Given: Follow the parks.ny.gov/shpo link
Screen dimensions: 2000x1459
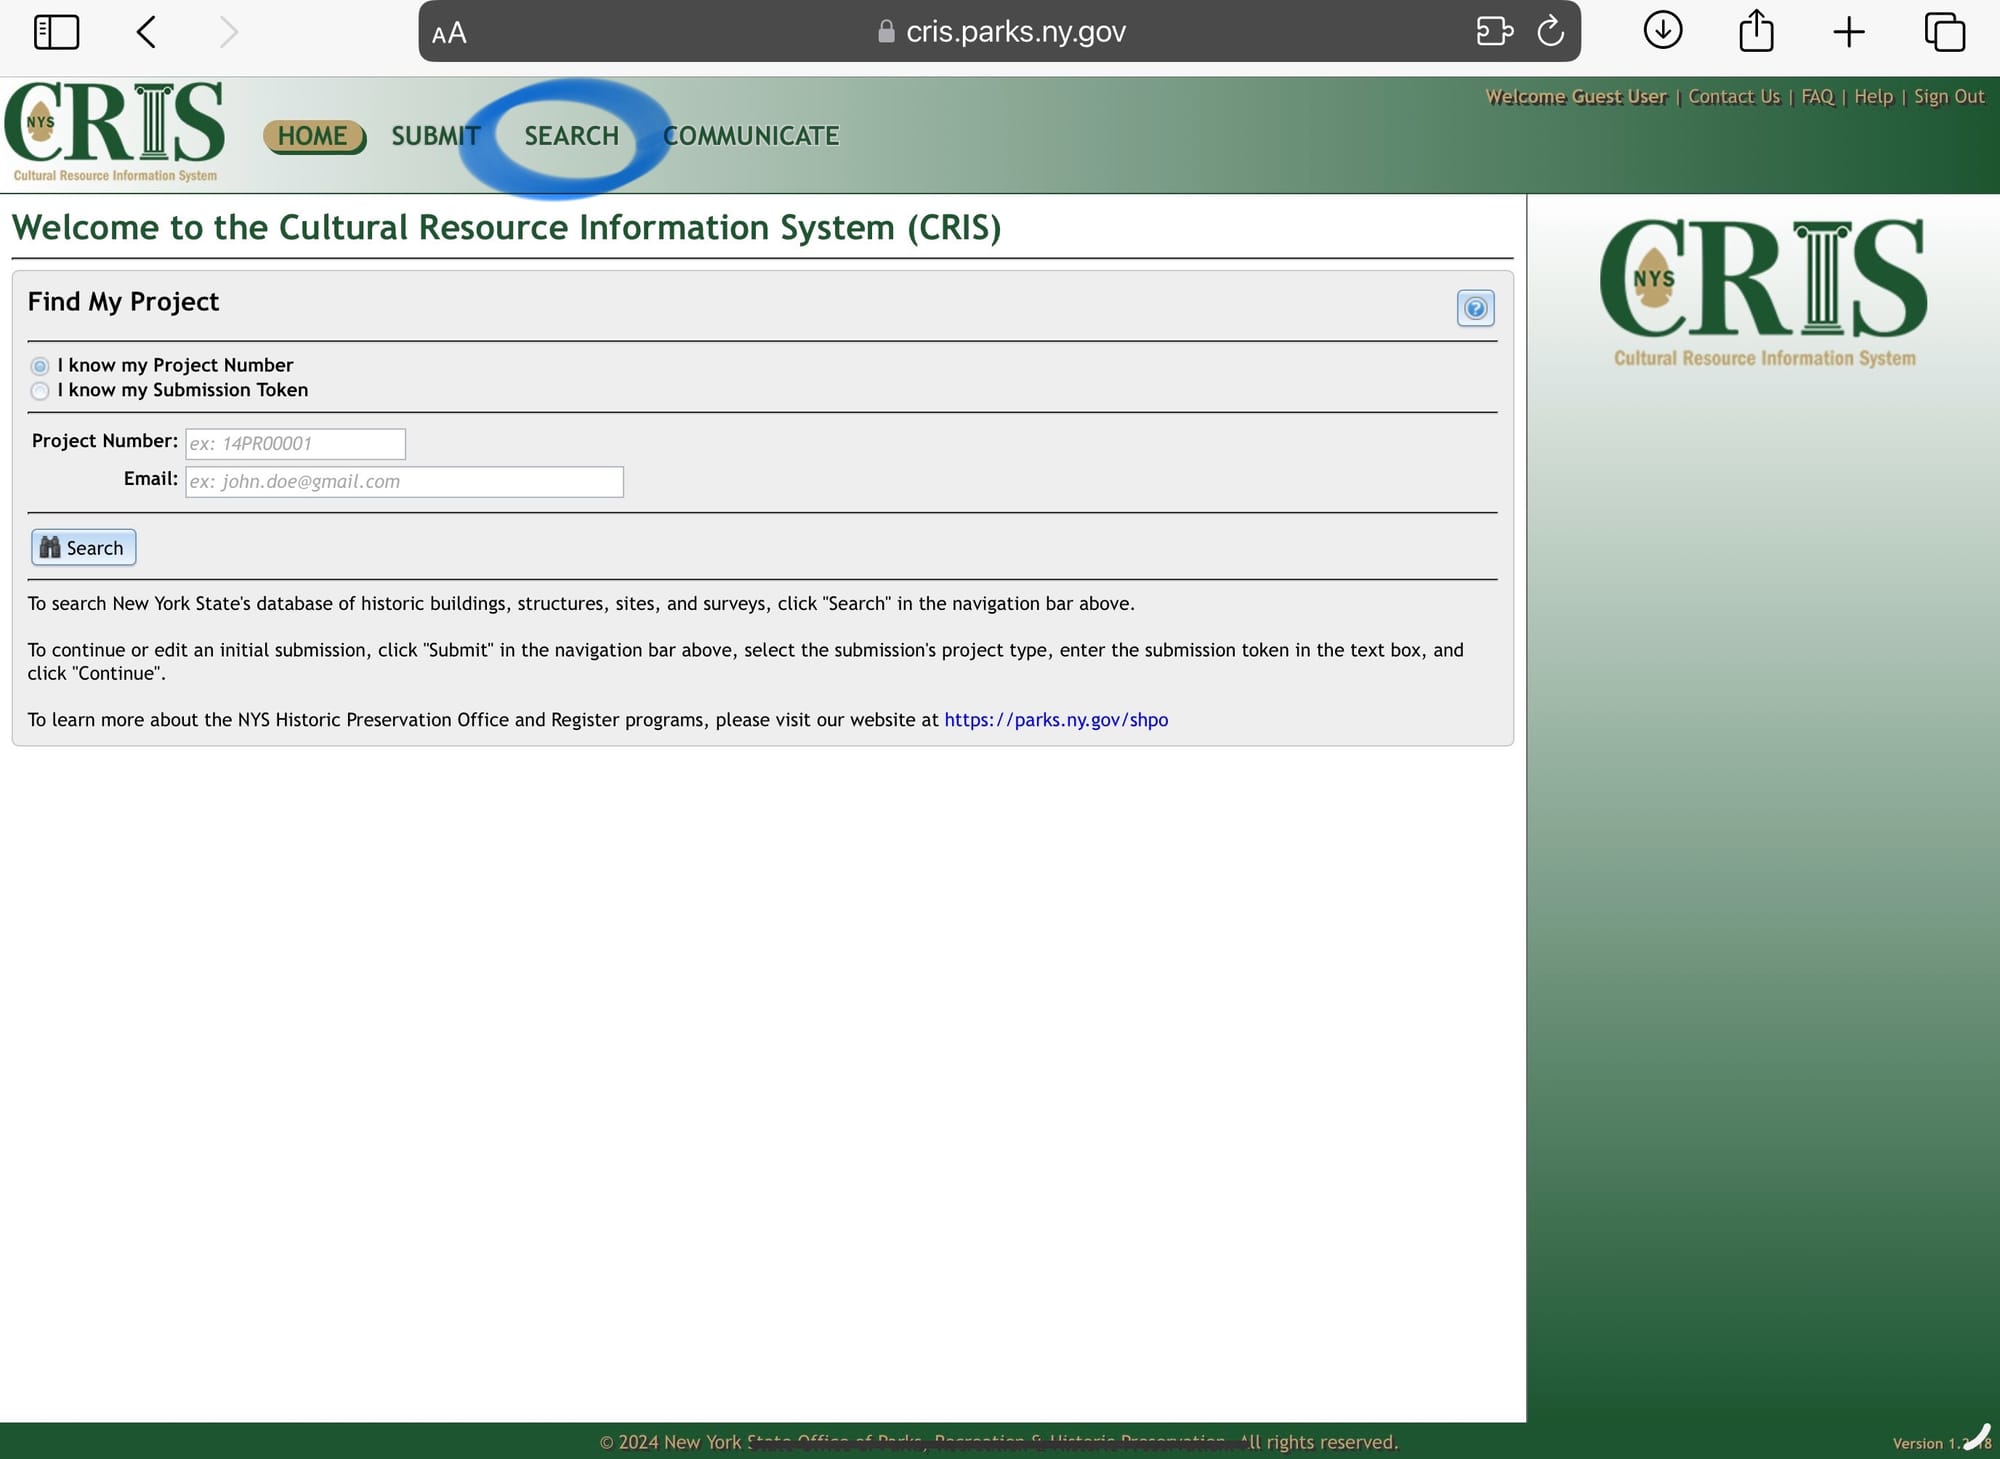Looking at the screenshot, I should tap(1055, 720).
